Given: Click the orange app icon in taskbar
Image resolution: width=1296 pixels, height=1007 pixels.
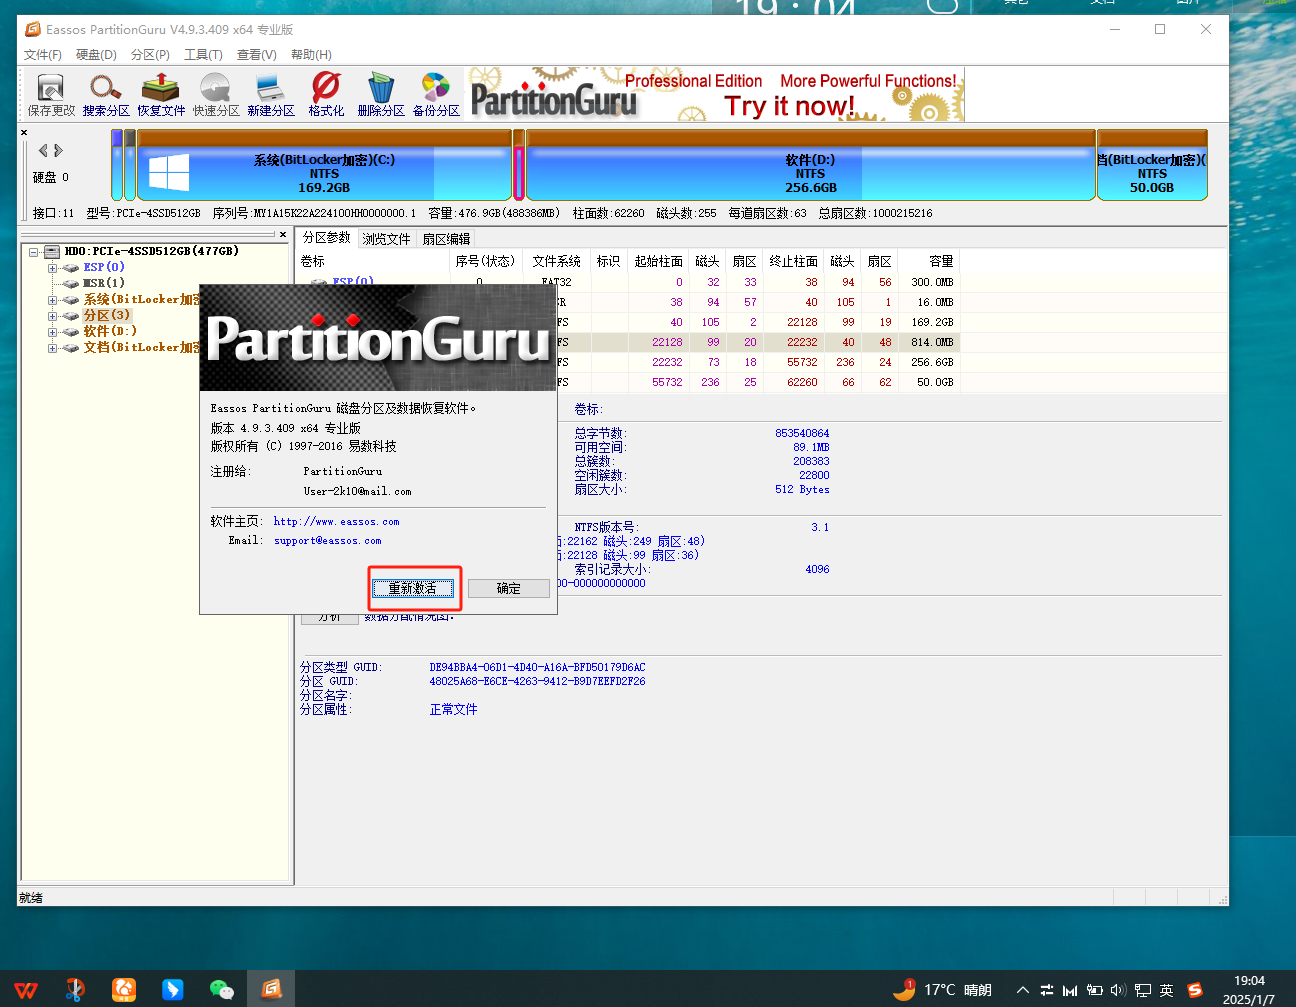Looking at the screenshot, I should [124, 989].
